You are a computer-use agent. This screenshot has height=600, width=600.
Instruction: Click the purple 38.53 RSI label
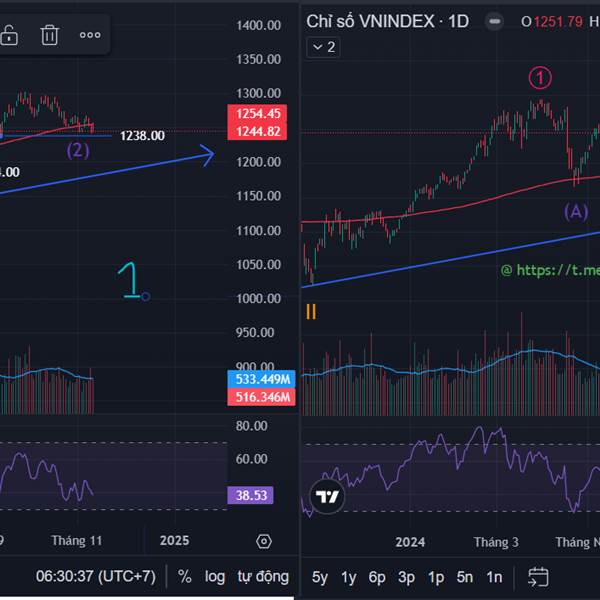pyautogui.click(x=251, y=495)
